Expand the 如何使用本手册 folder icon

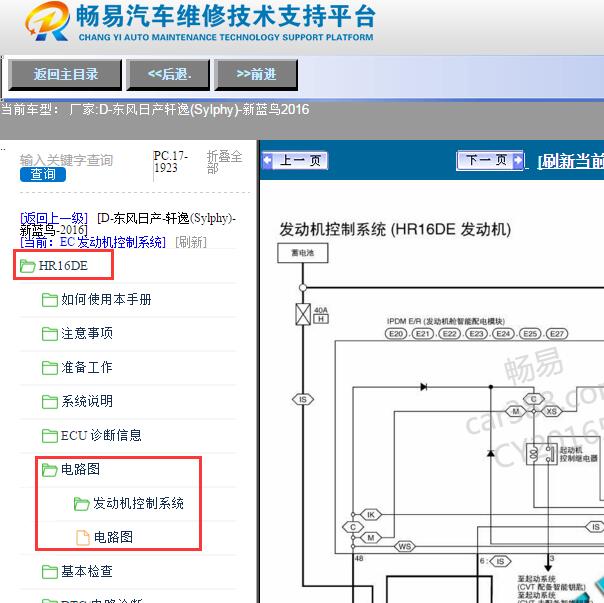tap(50, 300)
